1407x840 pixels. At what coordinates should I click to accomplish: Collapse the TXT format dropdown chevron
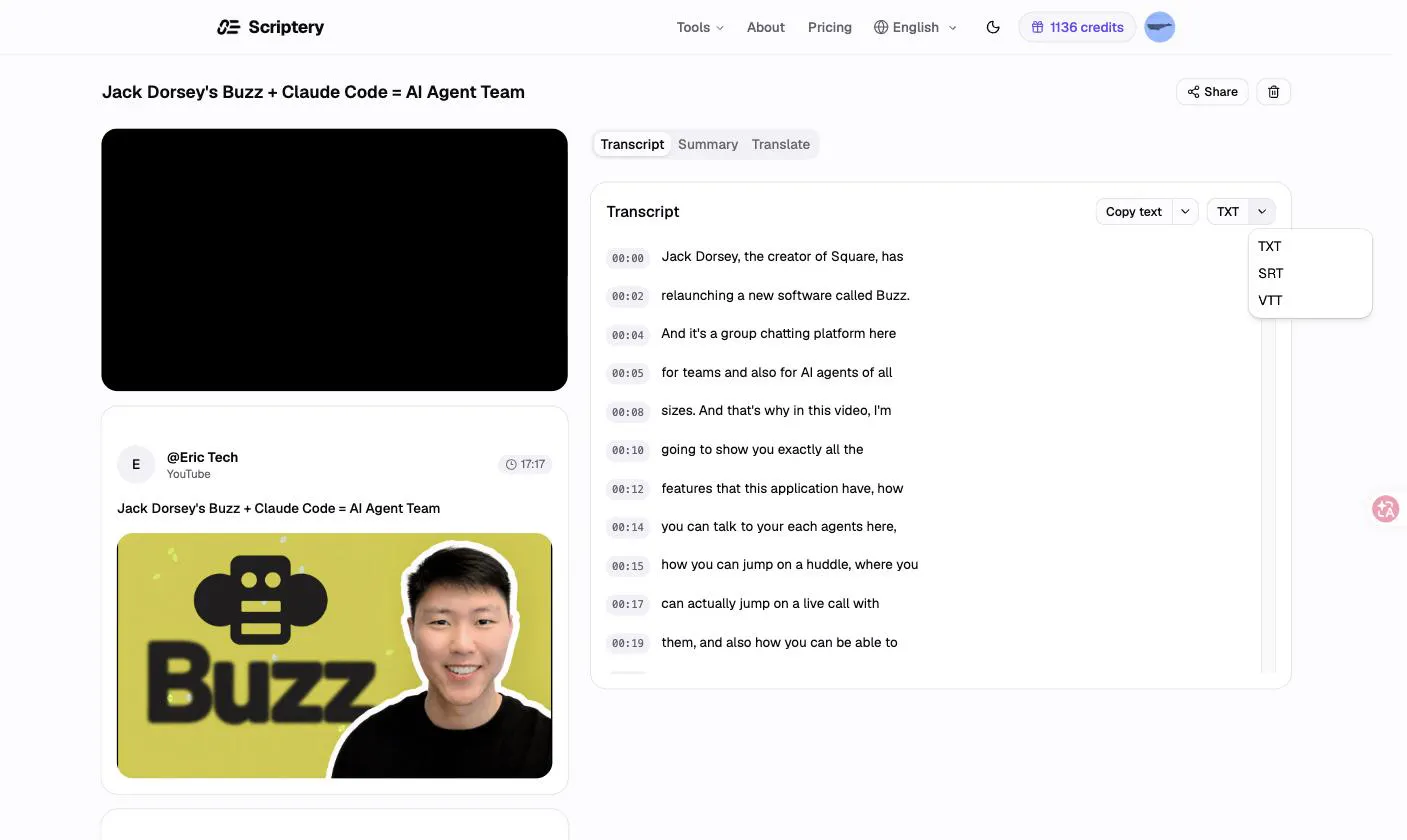point(1262,212)
